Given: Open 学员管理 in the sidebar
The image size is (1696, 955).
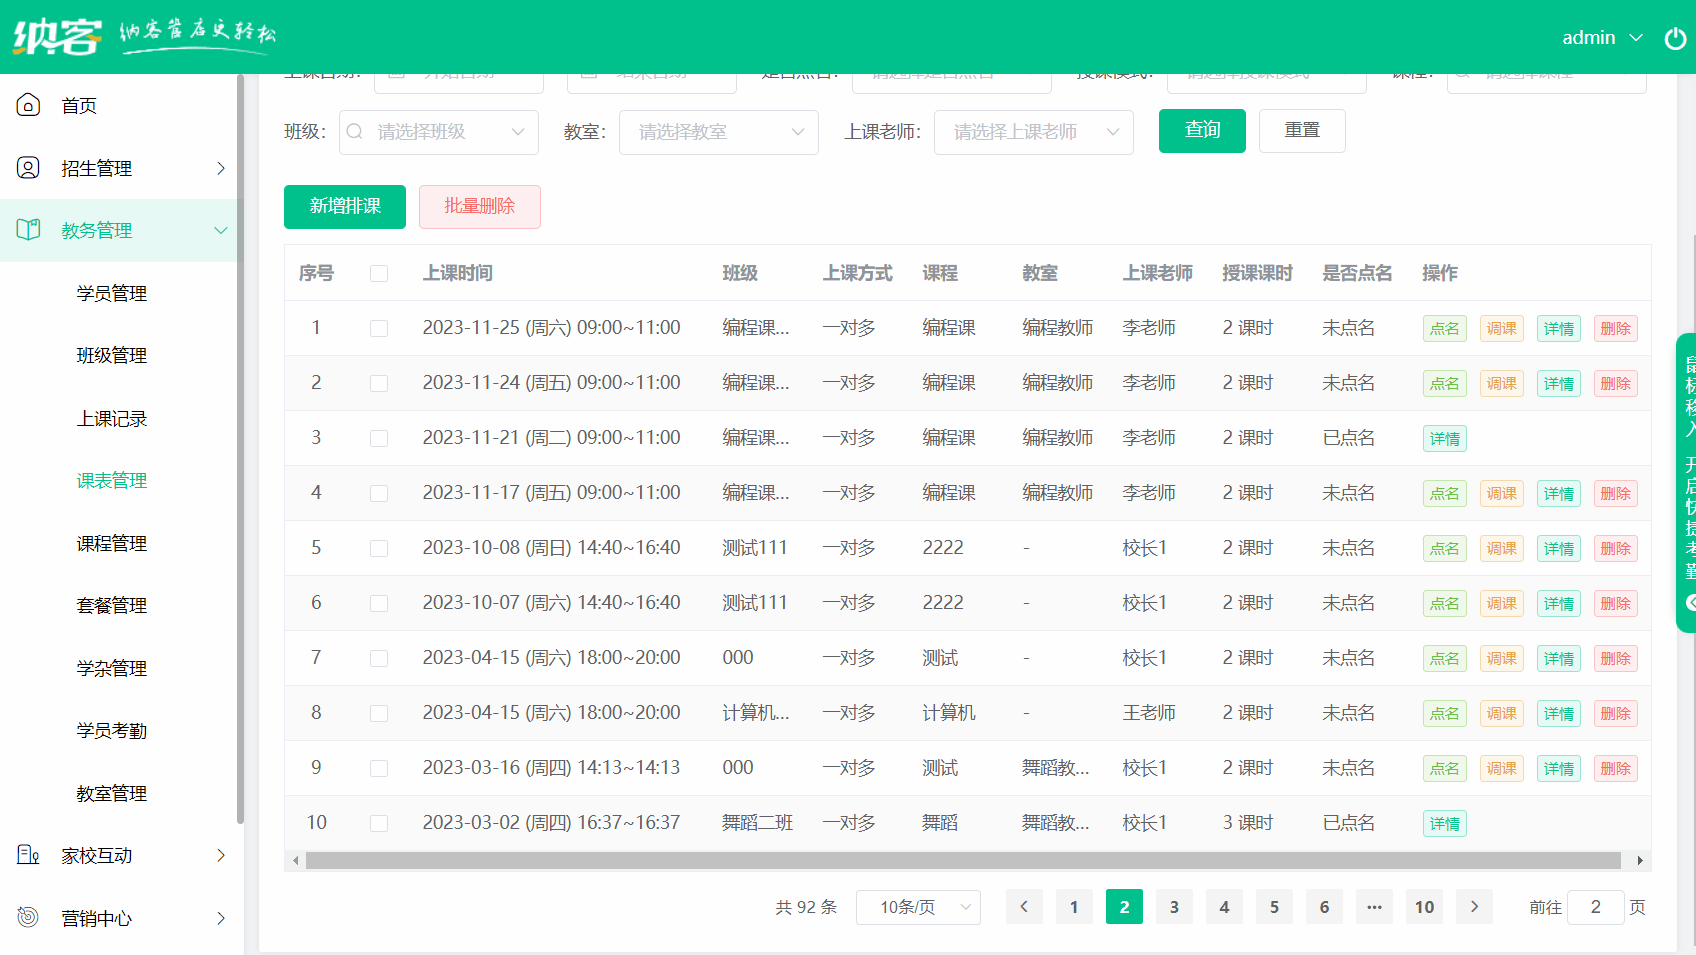Looking at the screenshot, I should pos(112,293).
